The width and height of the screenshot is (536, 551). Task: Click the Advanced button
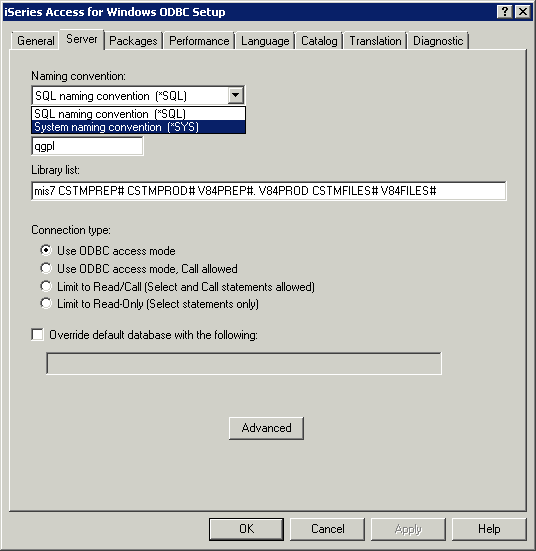(266, 428)
